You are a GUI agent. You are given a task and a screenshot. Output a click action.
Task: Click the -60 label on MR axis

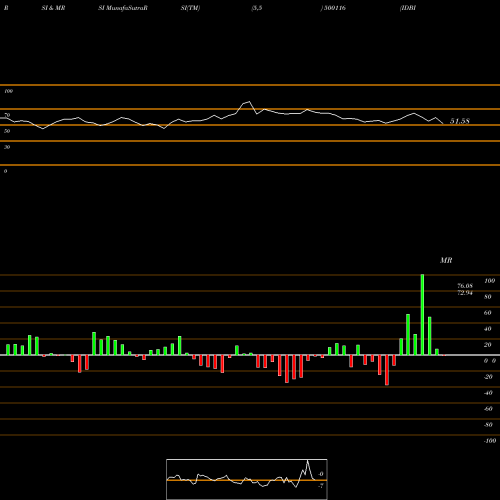click(488, 409)
